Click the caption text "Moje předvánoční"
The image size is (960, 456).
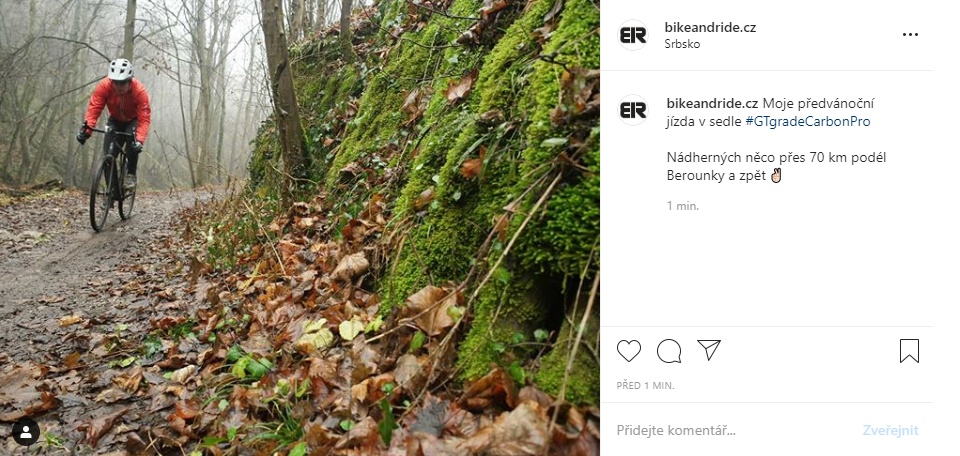coord(818,103)
